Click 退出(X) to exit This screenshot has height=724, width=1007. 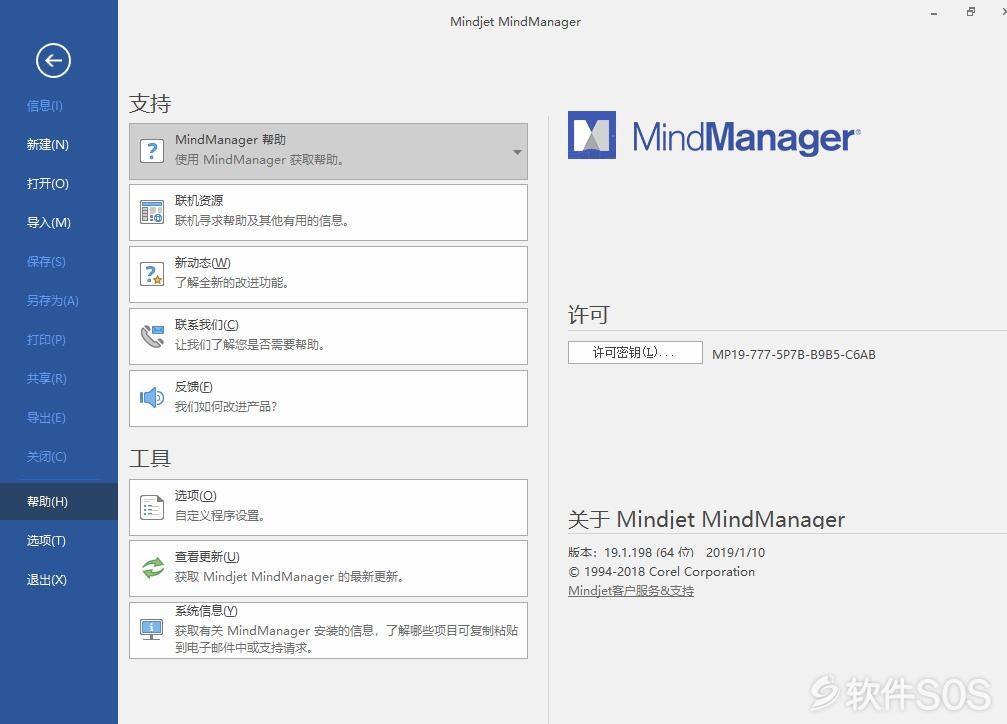click(47, 580)
